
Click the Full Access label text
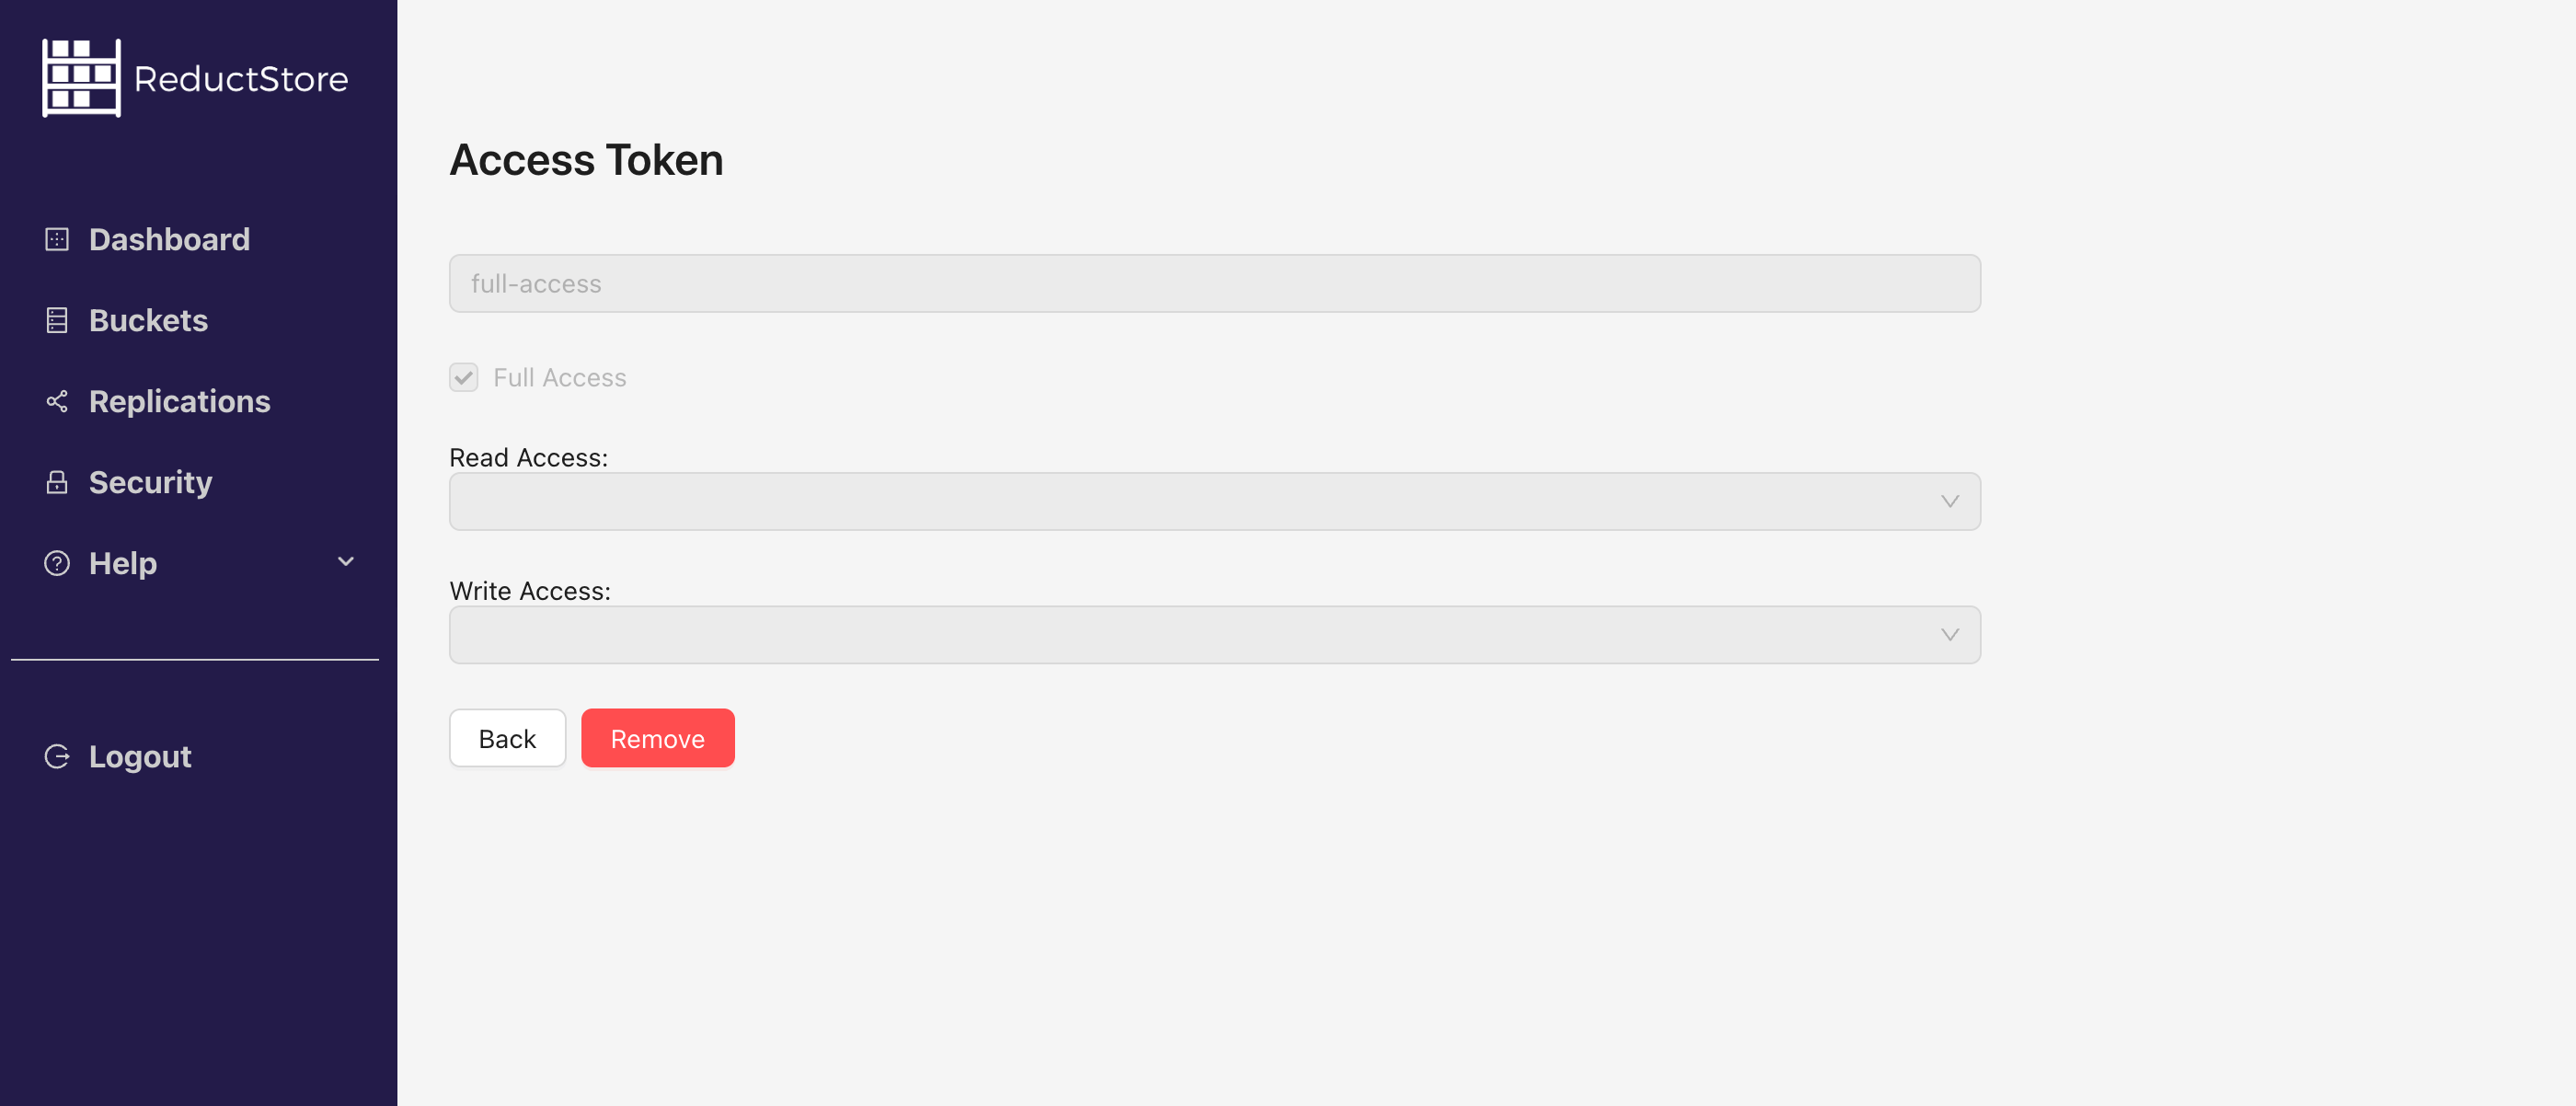(x=559, y=378)
